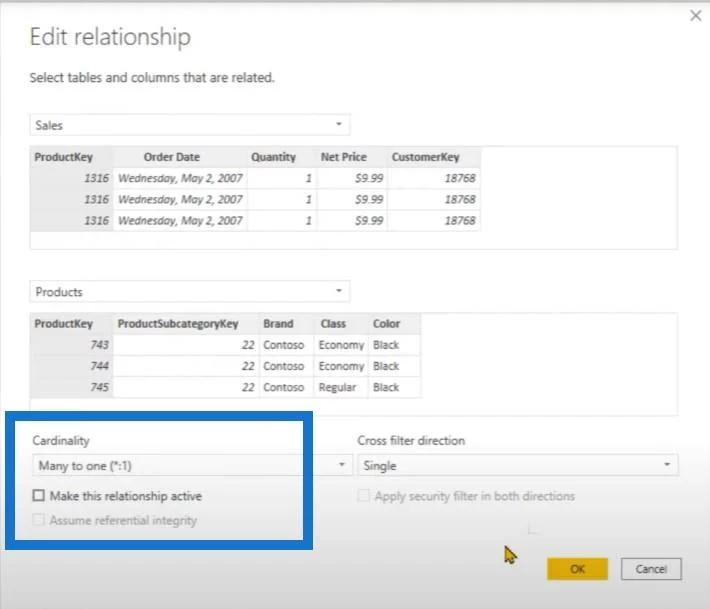Confirm with the OK button
The width and height of the screenshot is (710, 609).
coord(577,569)
